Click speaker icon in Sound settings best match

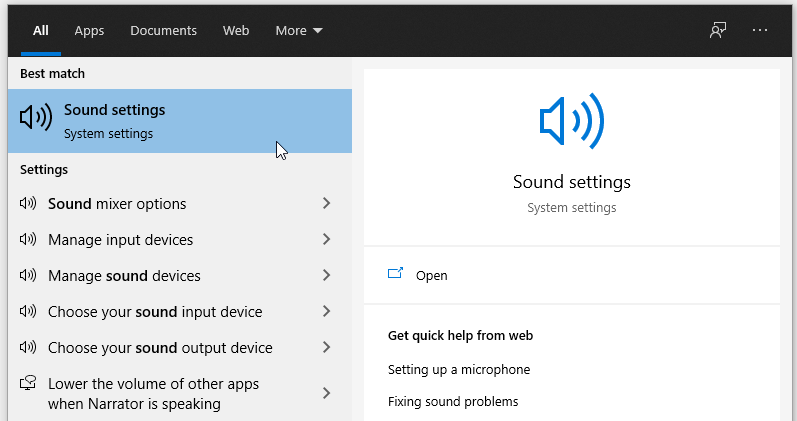point(36,117)
